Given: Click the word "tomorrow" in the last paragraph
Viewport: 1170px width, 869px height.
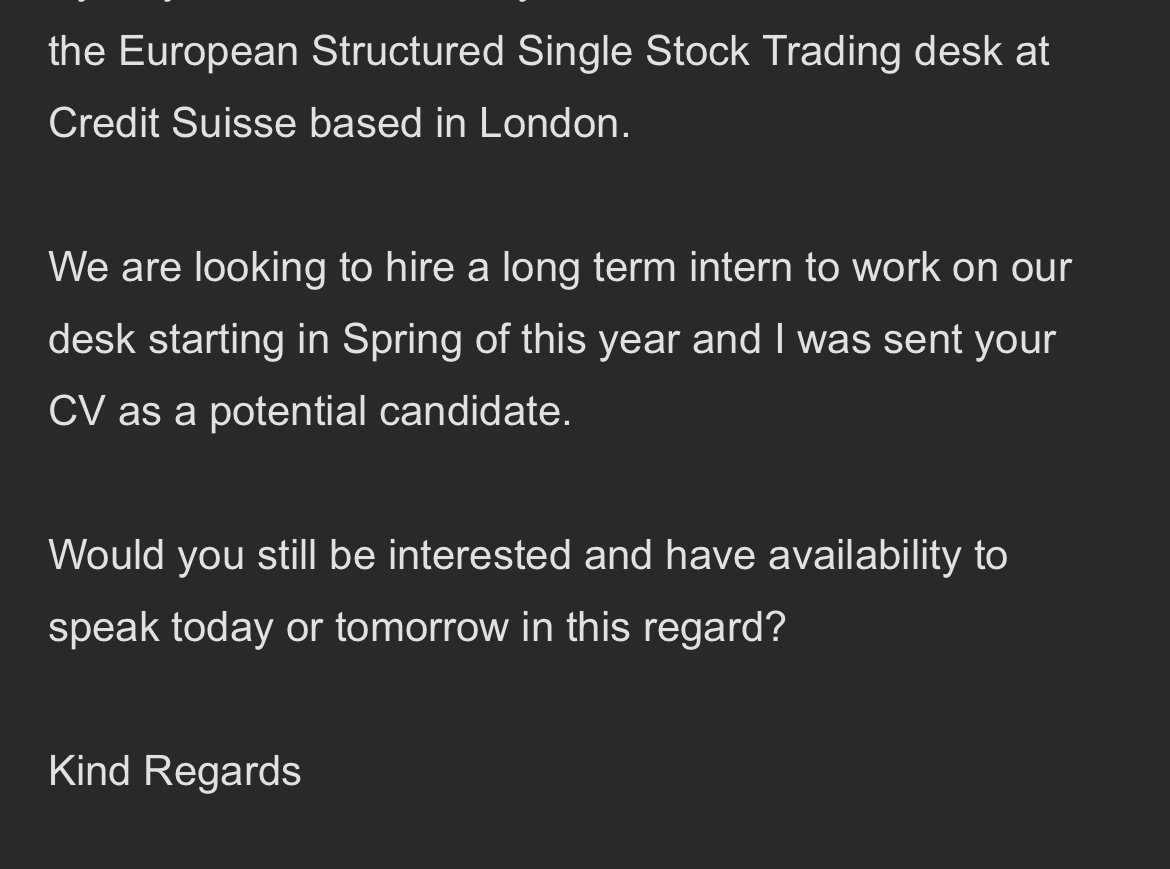Looking at the screenshot, I should pos(422,627).
